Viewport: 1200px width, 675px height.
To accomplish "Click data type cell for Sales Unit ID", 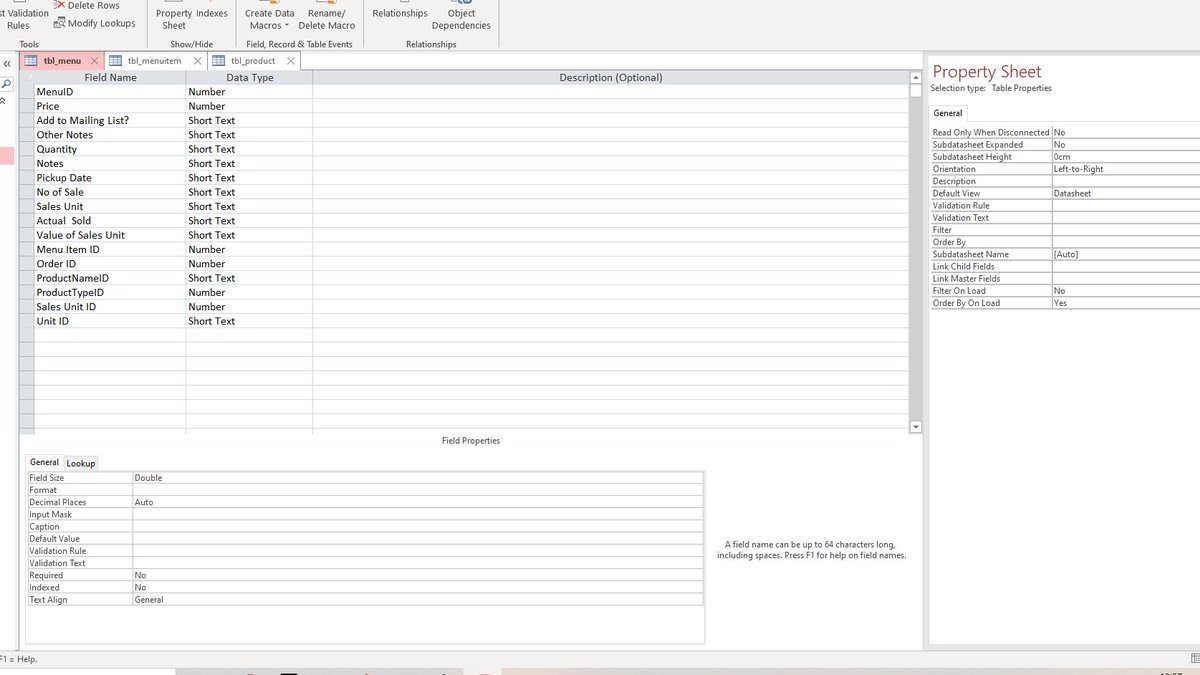I will point(249,307).
